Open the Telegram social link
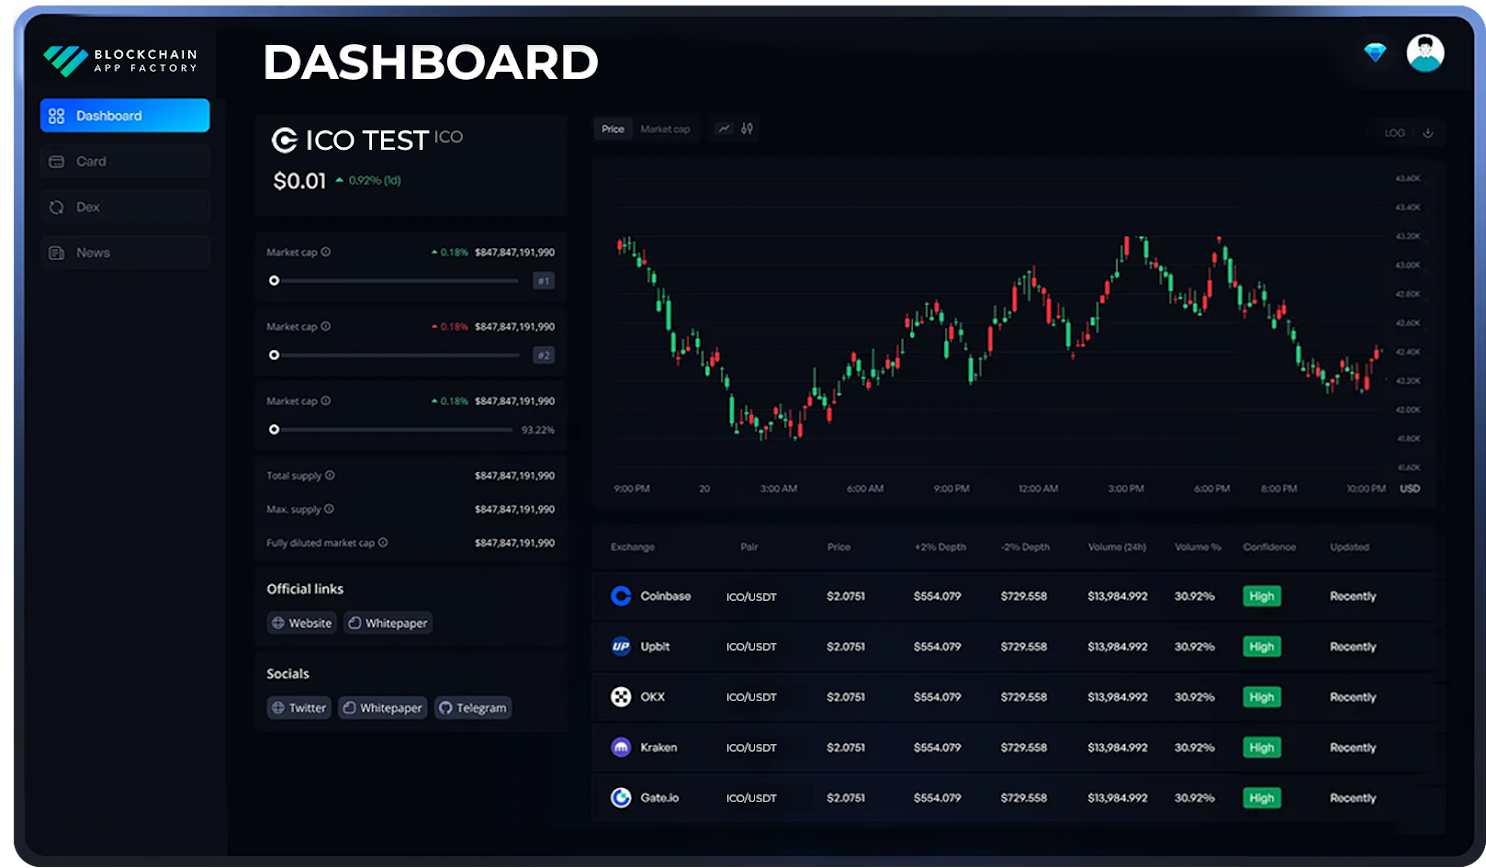The width and height of the screenshot is (1486, 868). point(473,708)
